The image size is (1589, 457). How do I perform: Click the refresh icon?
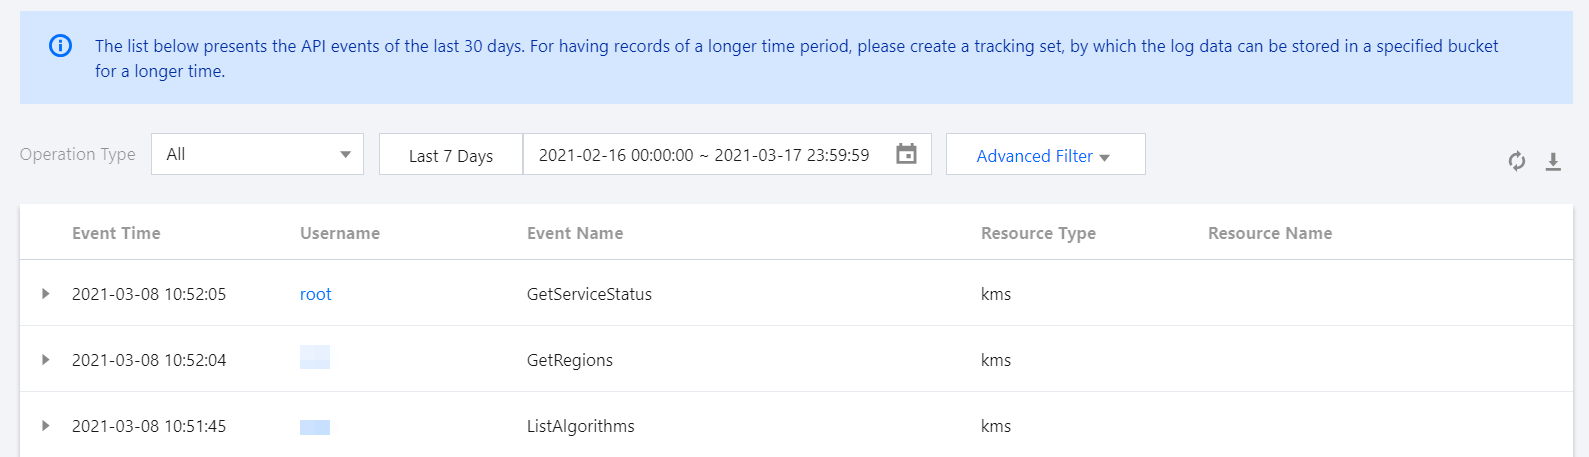click(x=1517, y=161)
